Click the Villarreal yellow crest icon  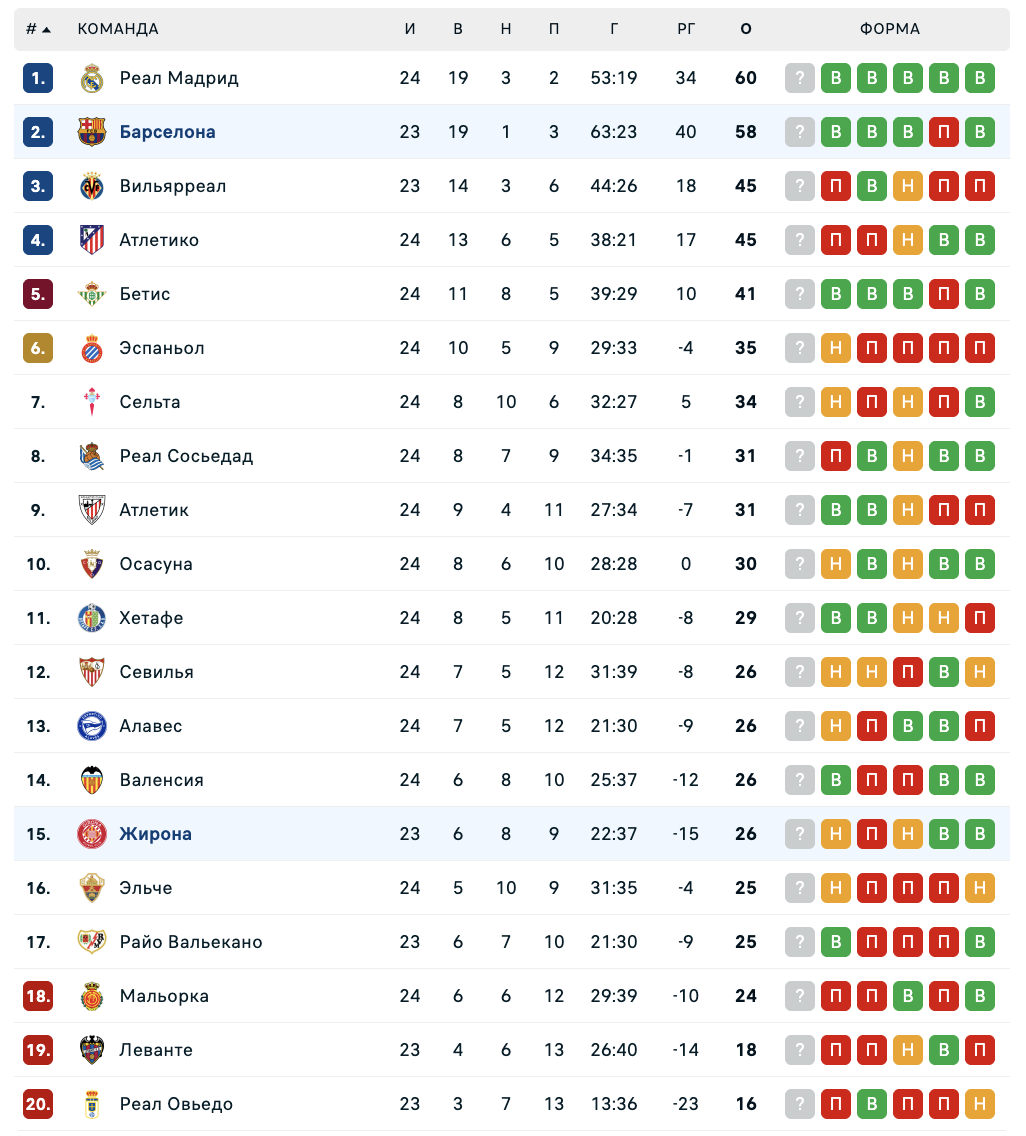(92, 186)
